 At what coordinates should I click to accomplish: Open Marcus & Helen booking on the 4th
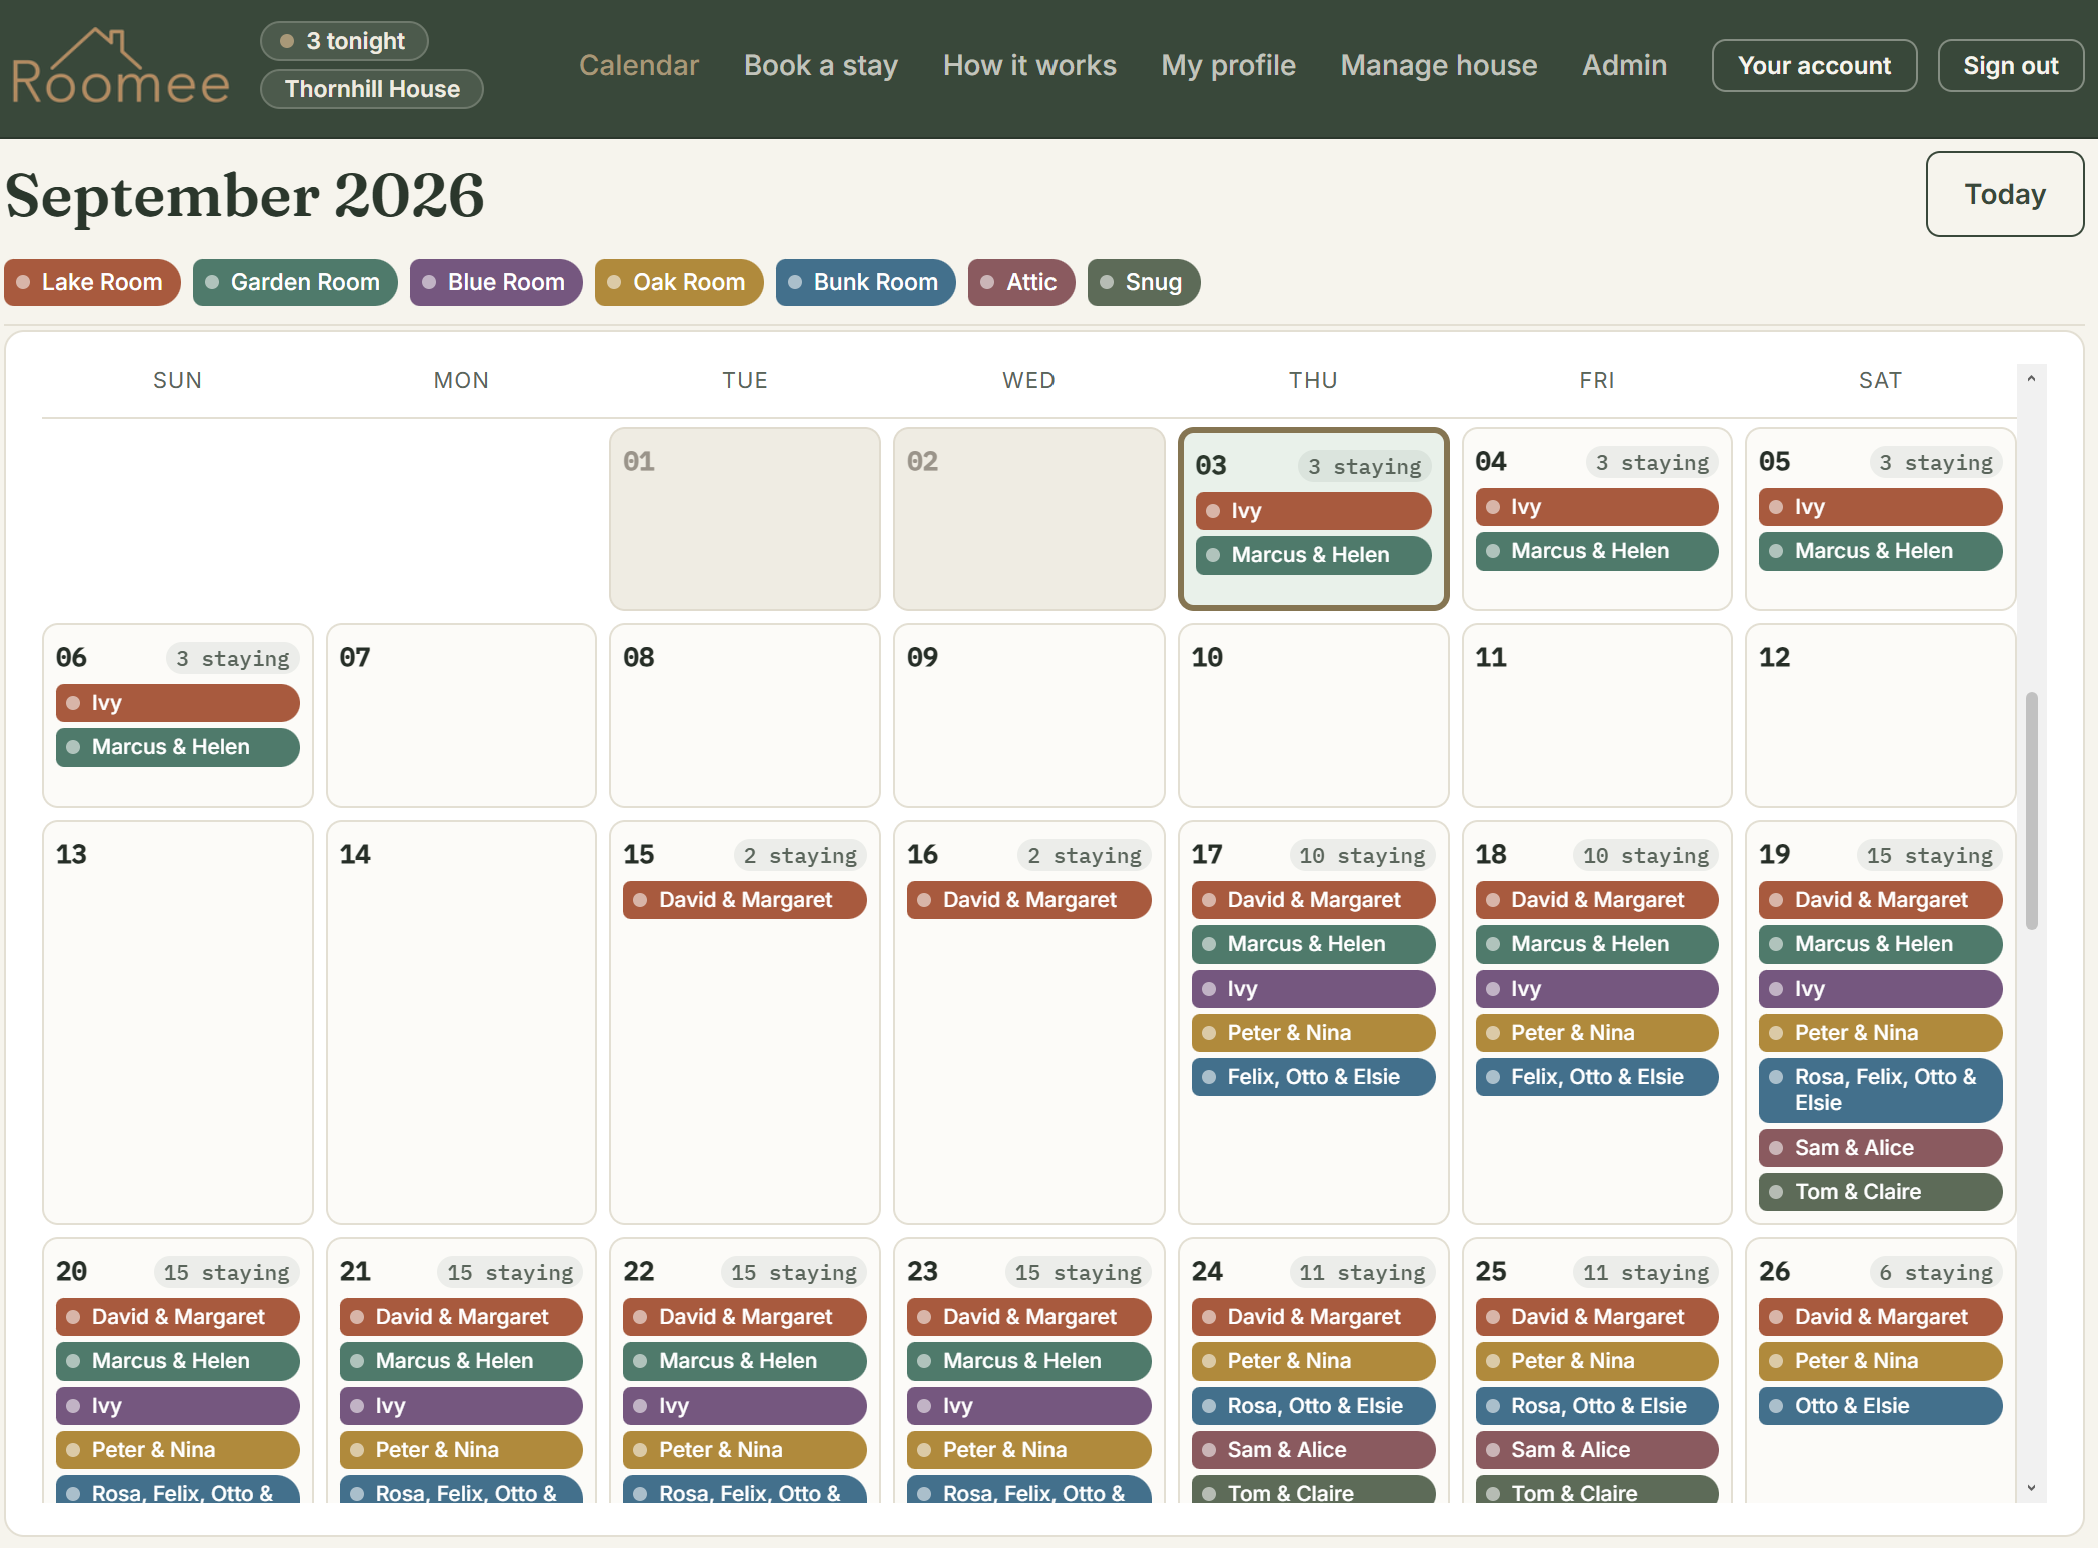[x=1596, y=551]
